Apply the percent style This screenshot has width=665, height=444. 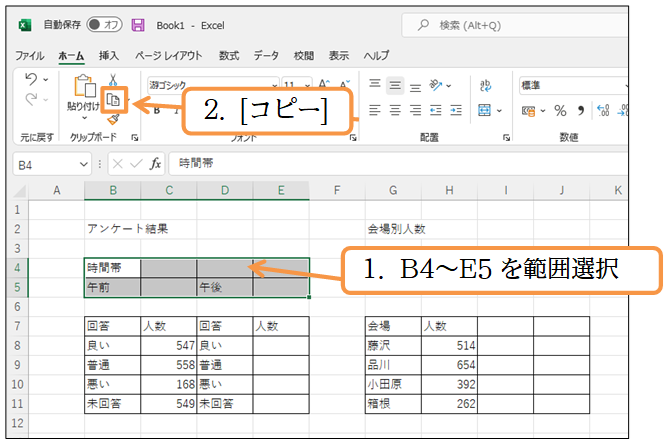click(x=560, y=111)
